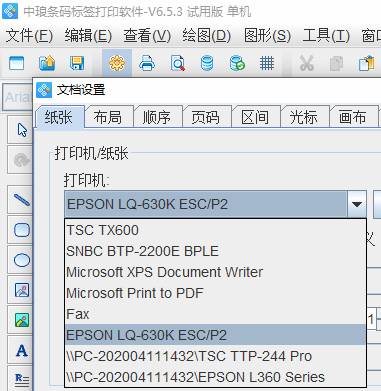Choose TSC TX600 printer
381x391 pixels.
[215, 230]
